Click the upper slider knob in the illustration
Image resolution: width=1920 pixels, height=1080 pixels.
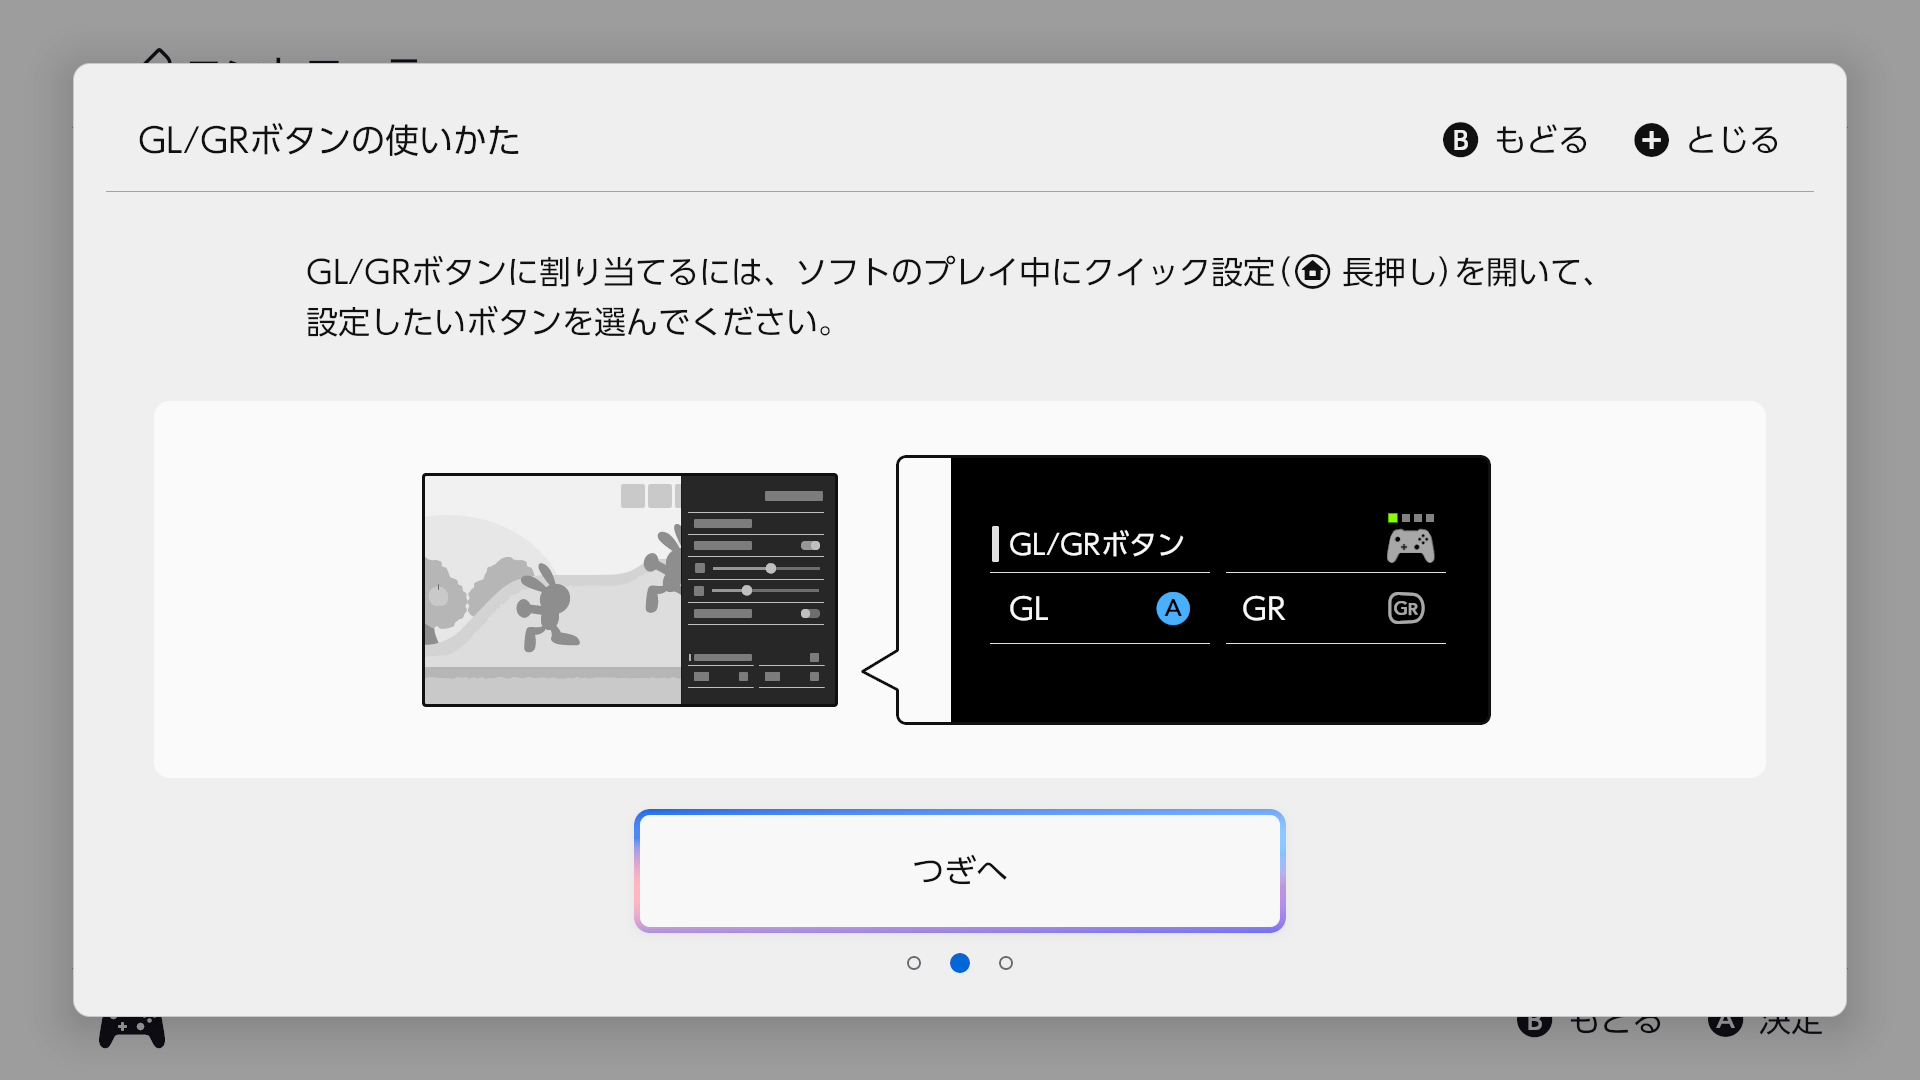(770, 568)
